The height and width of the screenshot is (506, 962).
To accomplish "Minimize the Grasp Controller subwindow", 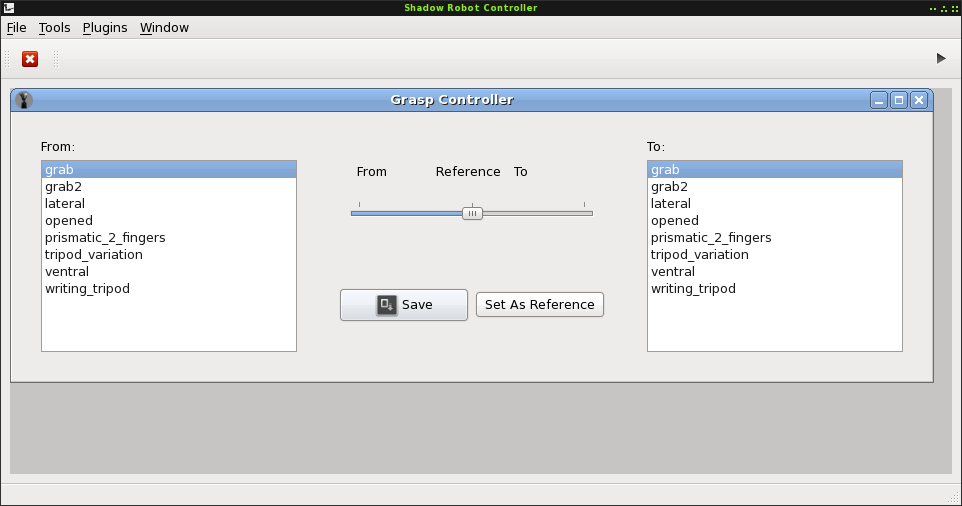I will 879,100.
